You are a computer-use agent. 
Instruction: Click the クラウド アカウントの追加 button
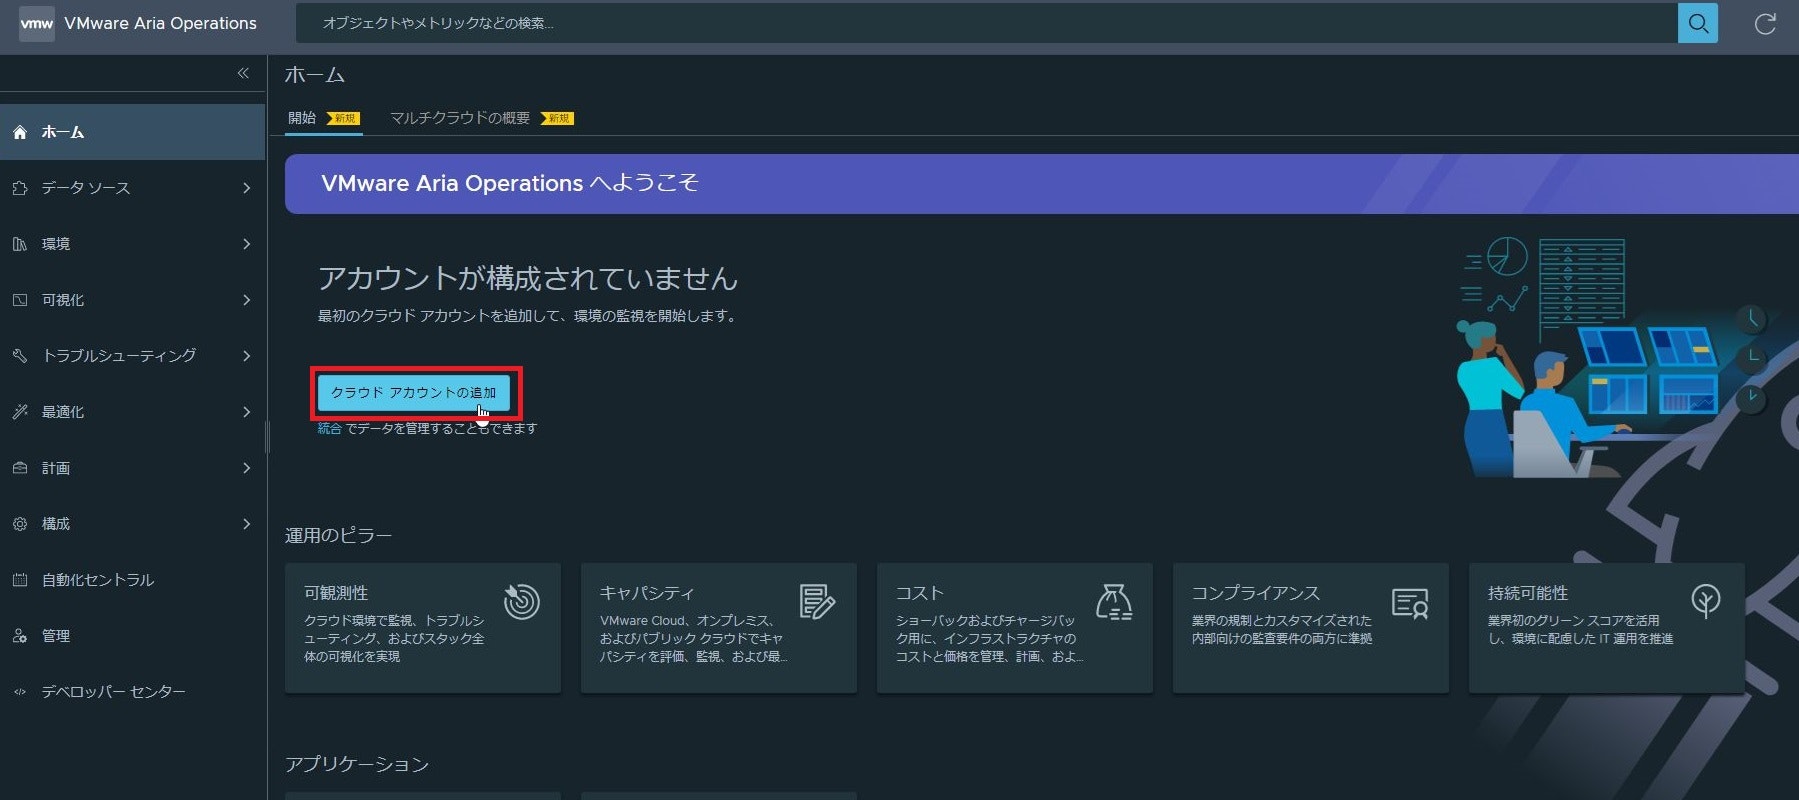pyautogui.click(x=413, y=393)
